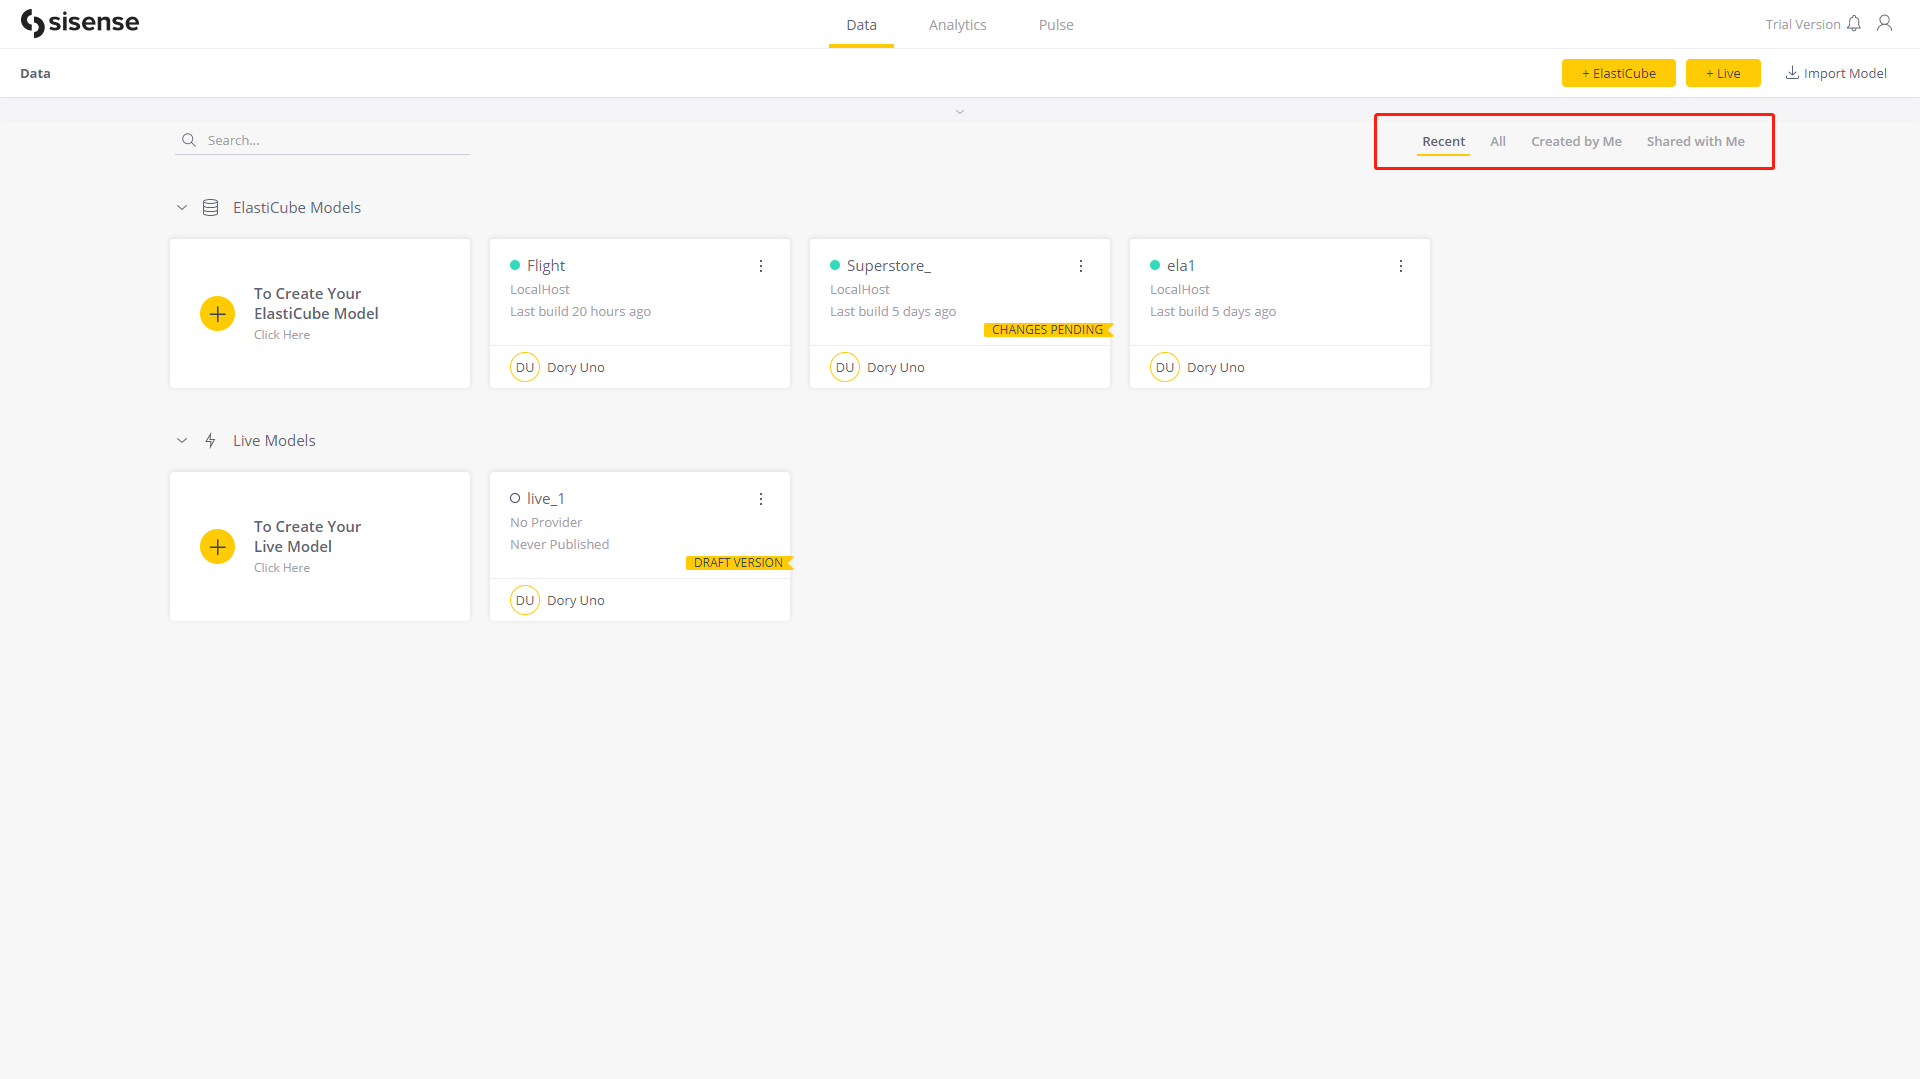This screenshot has width=1920, height=1079.
Task: Open the user profile icon
Action: click(x=1884, y=23)
